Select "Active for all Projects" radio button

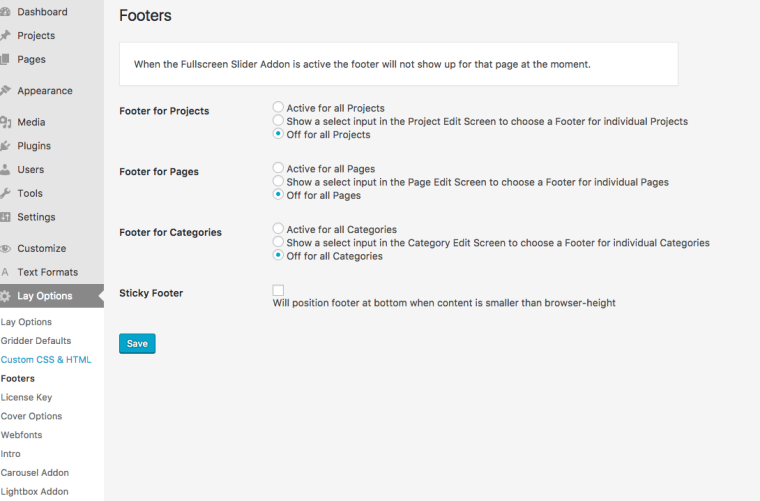[x=278, y=108]
